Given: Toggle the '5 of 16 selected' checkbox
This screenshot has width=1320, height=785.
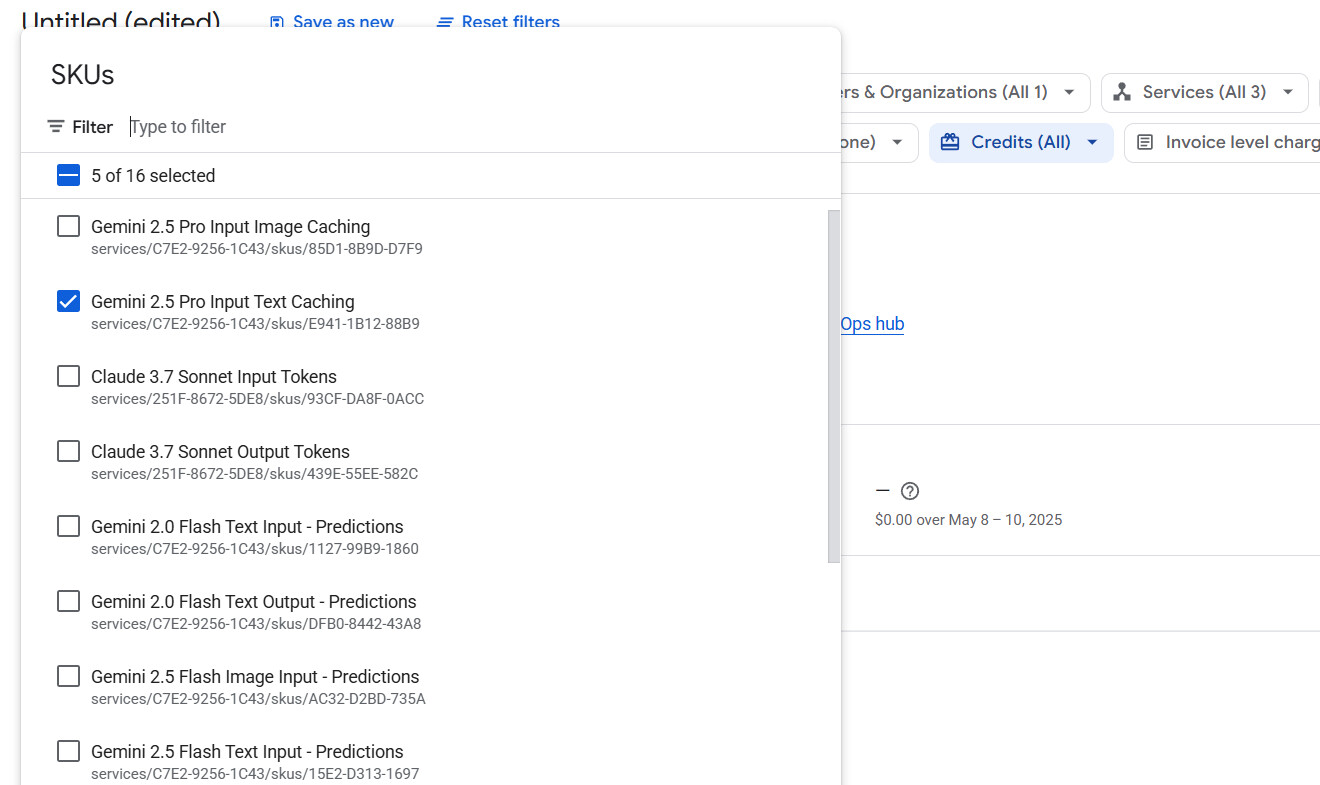Looking at the screenshot, I should 68,176.
